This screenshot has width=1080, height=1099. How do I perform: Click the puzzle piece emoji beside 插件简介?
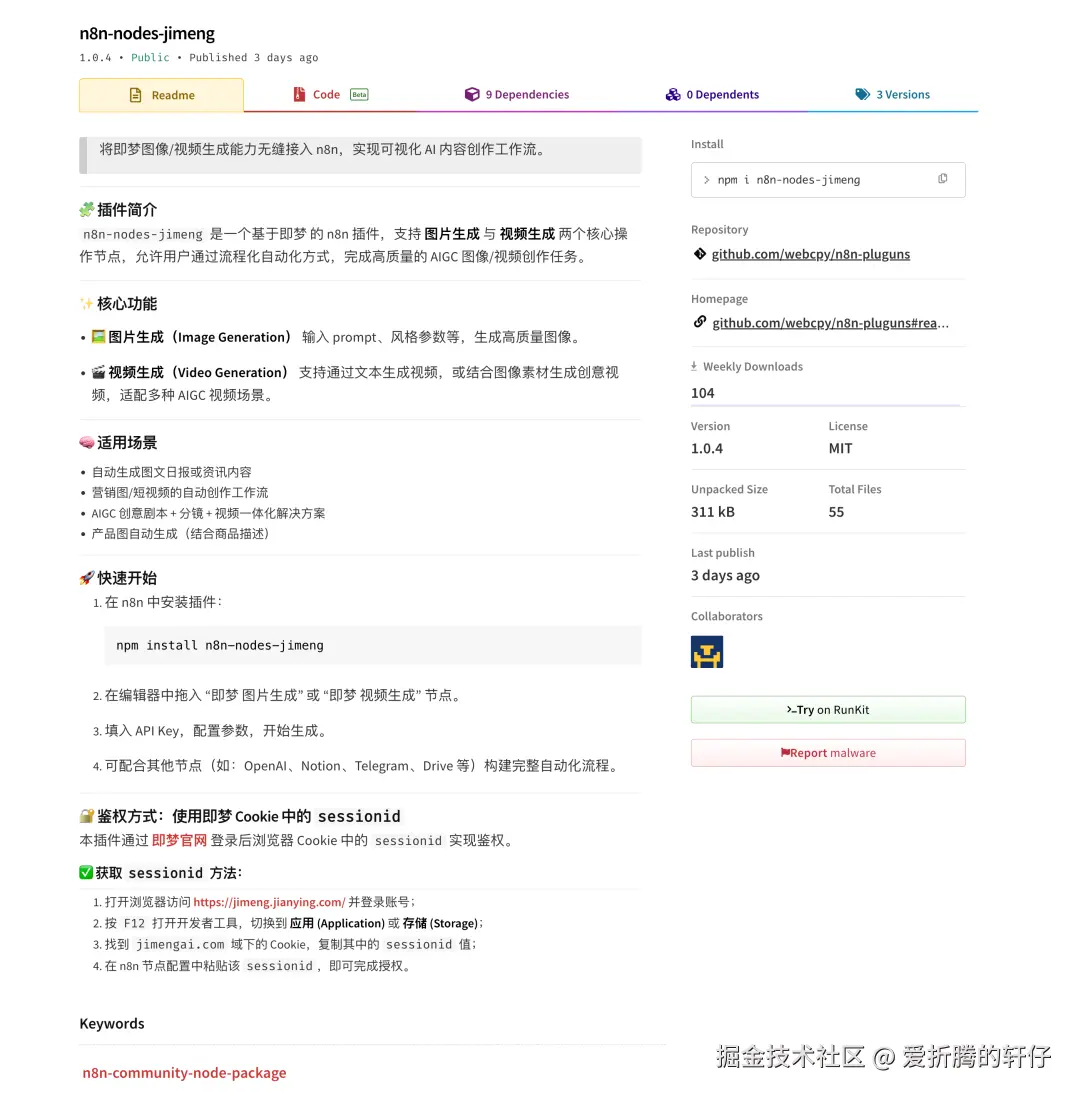pyautogui.click(x=87, y=210)
